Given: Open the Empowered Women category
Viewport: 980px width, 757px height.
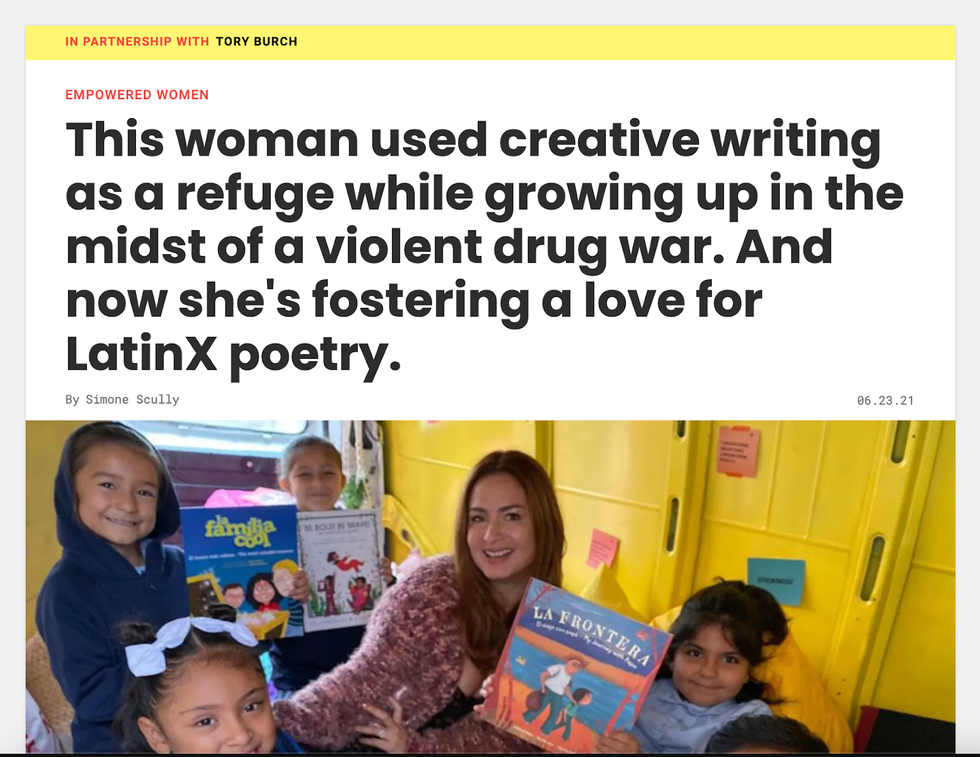Looking at the screenshot, I should [137, 95].
